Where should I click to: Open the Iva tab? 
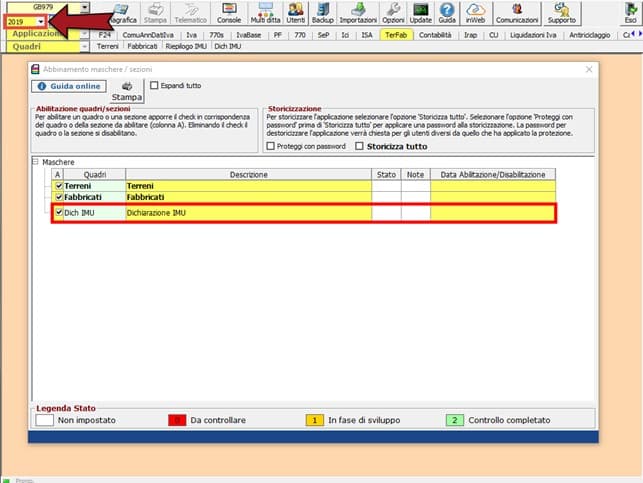pyautogui.click(x=192, y=35)
